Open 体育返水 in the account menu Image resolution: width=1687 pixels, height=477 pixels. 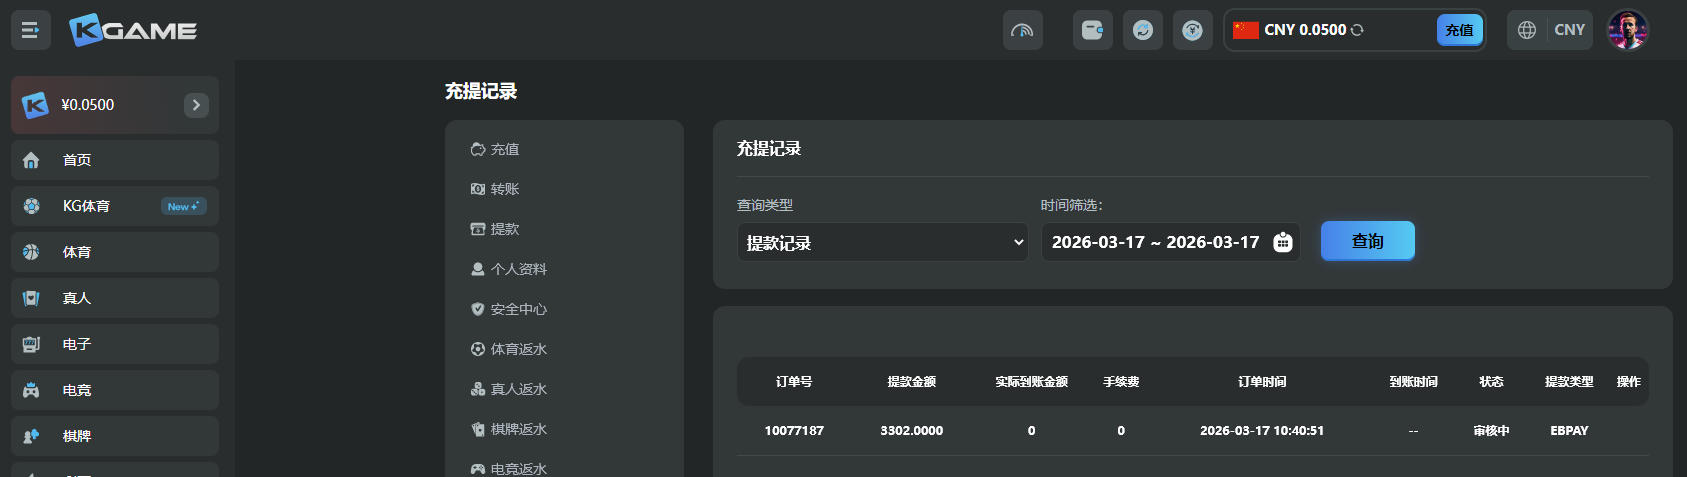click(x=518, y=349)
